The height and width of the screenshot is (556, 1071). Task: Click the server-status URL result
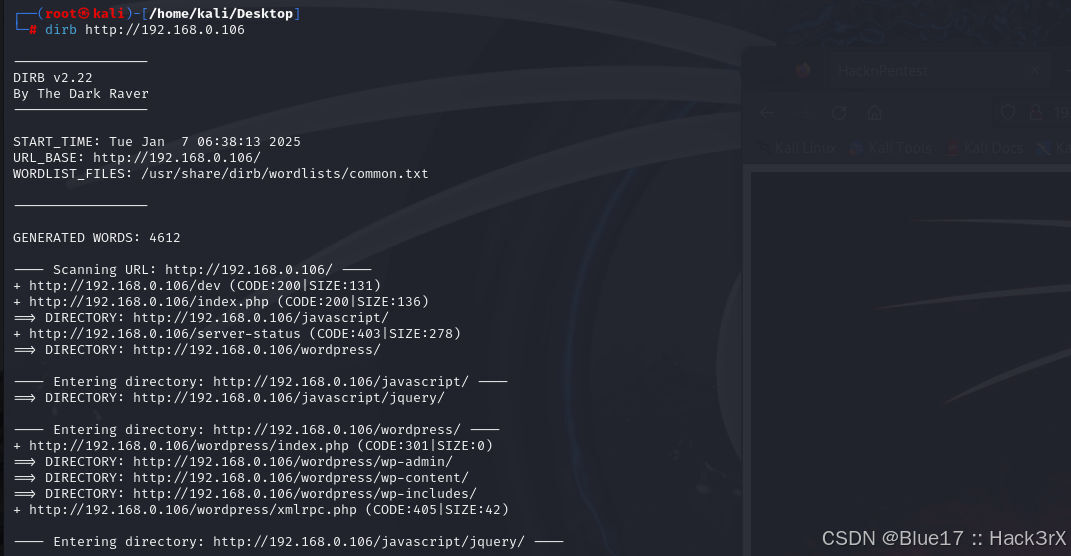[165, 333]
